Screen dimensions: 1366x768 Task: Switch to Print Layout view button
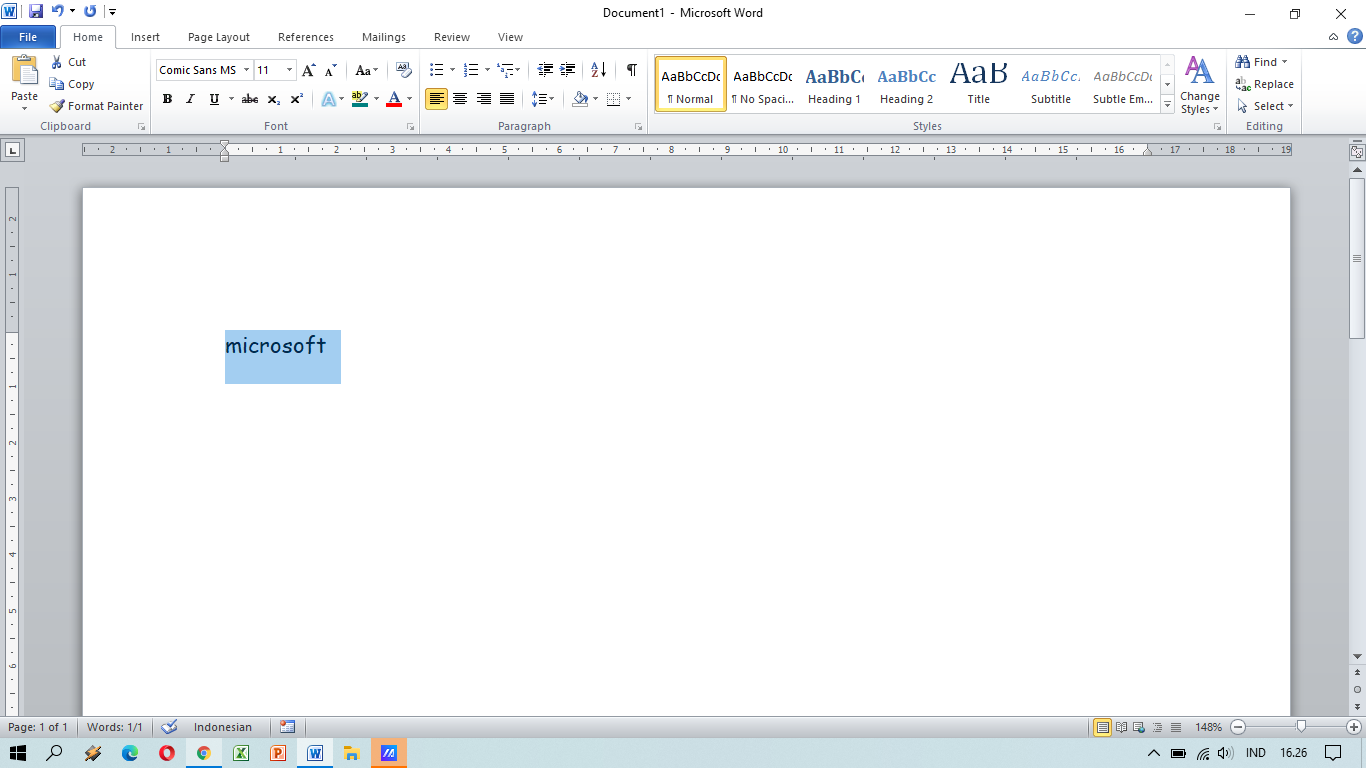[x=1102, y=727]
